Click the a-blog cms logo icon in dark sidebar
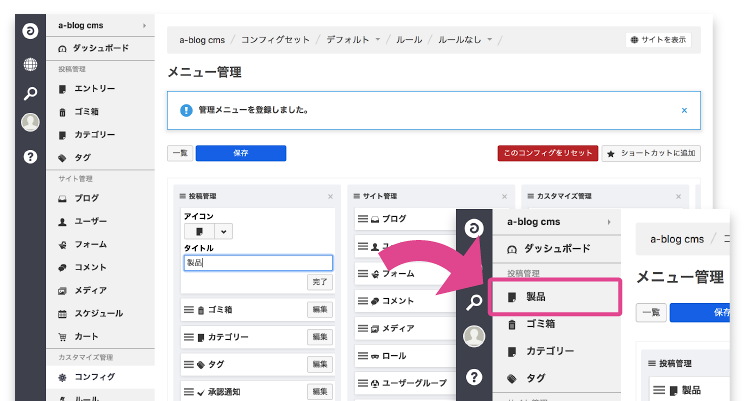This screenshot has height=401, width=745. click(30, 31)
